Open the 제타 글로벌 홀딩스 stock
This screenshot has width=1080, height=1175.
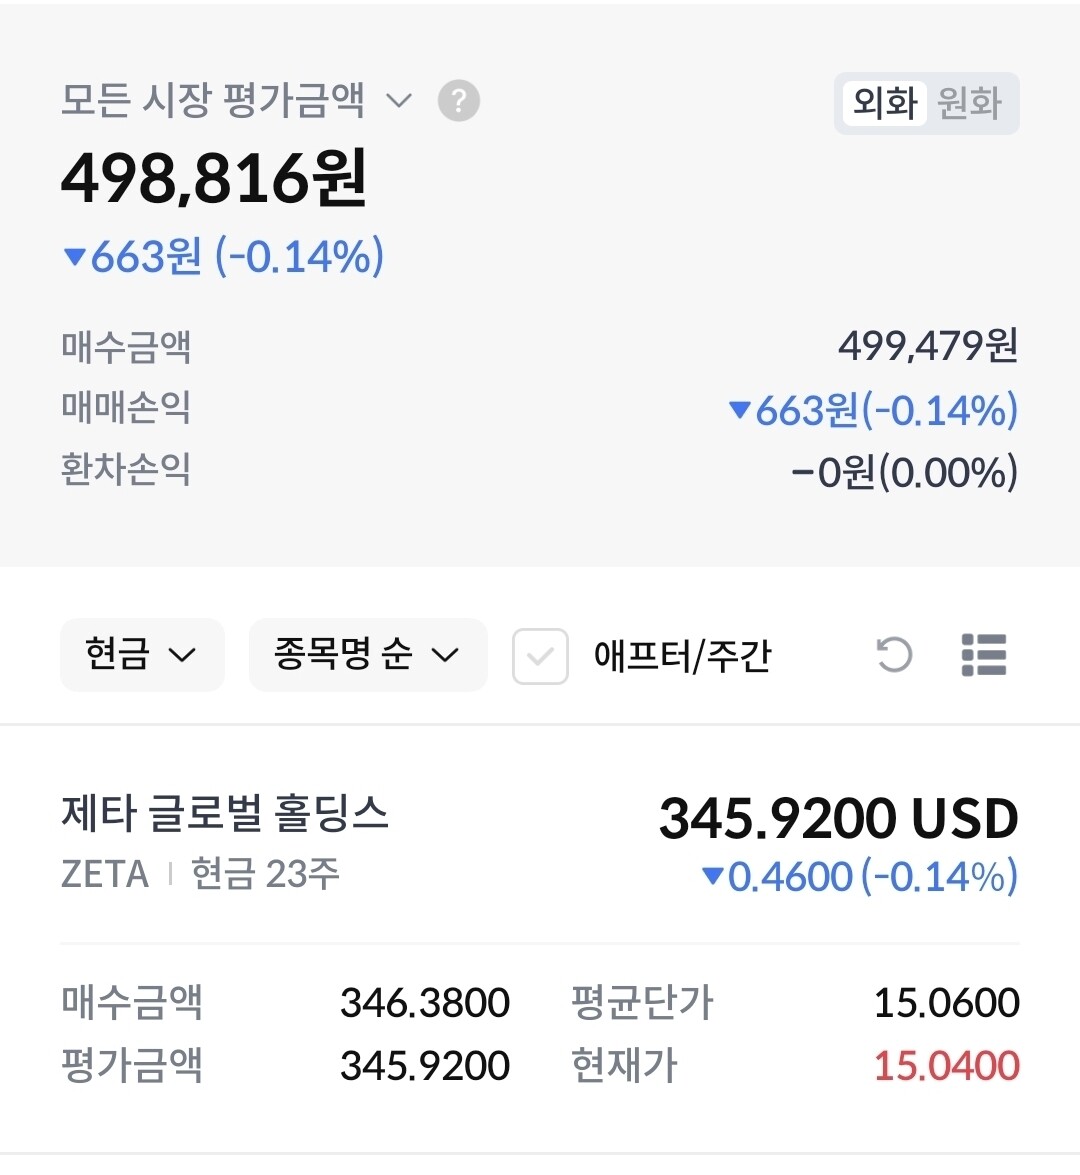click(x=225, y=813)
